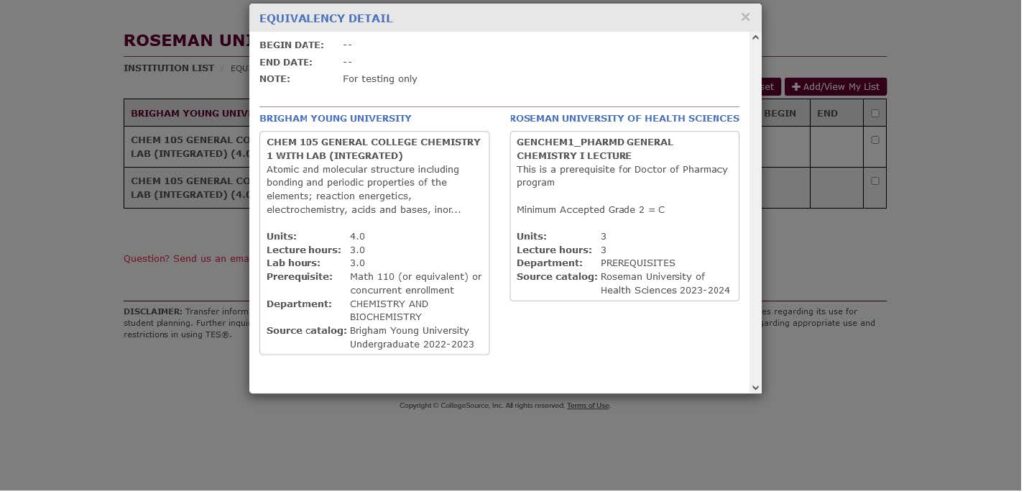Check the first CHEM 105 row checkbox
Screen dimensions: 1024x492
(x=874, y=140)
